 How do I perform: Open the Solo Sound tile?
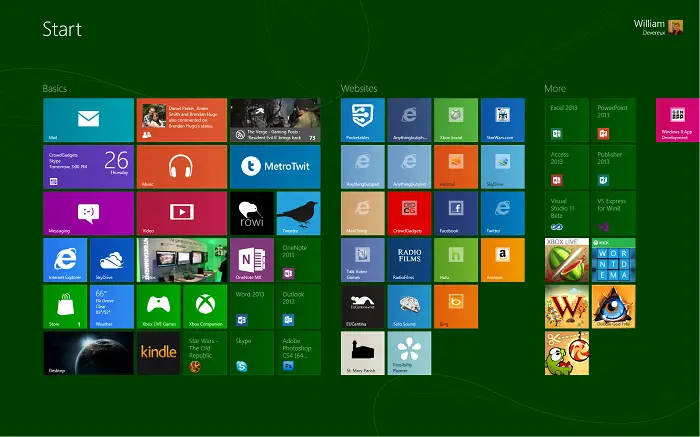tap(409, 307)
